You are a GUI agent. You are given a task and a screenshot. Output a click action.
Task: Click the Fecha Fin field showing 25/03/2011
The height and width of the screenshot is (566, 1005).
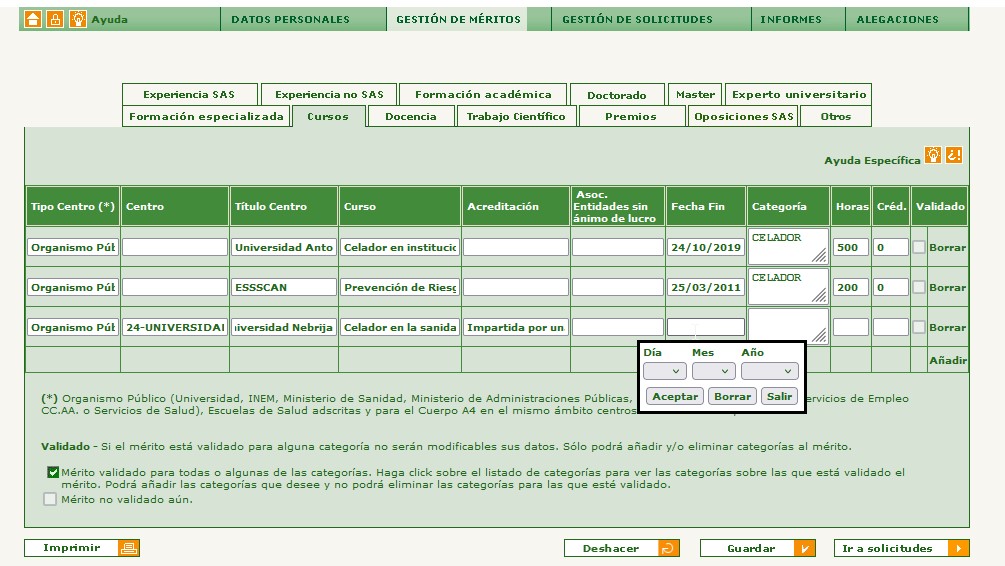coord(706,287)
